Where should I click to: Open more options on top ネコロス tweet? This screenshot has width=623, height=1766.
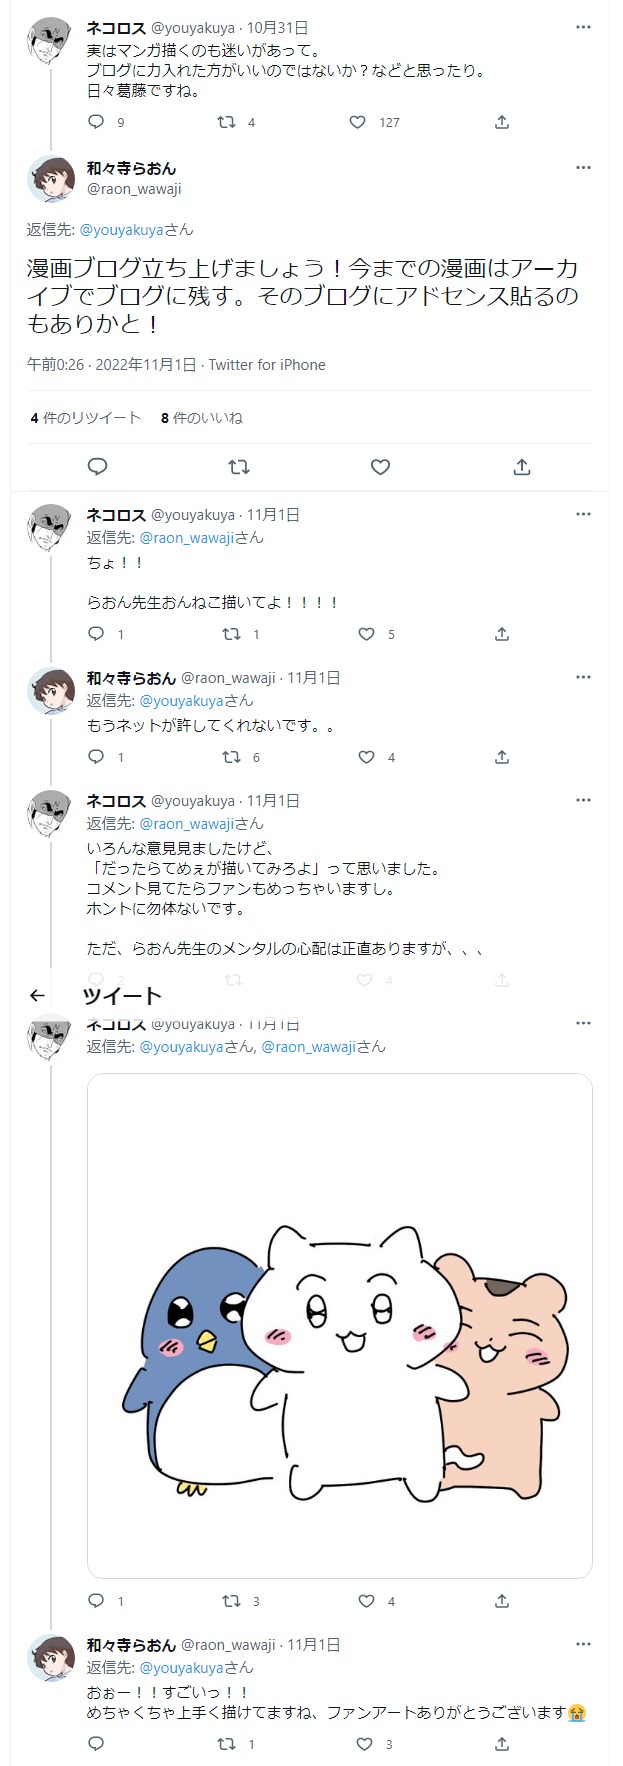tap(583, 27)
